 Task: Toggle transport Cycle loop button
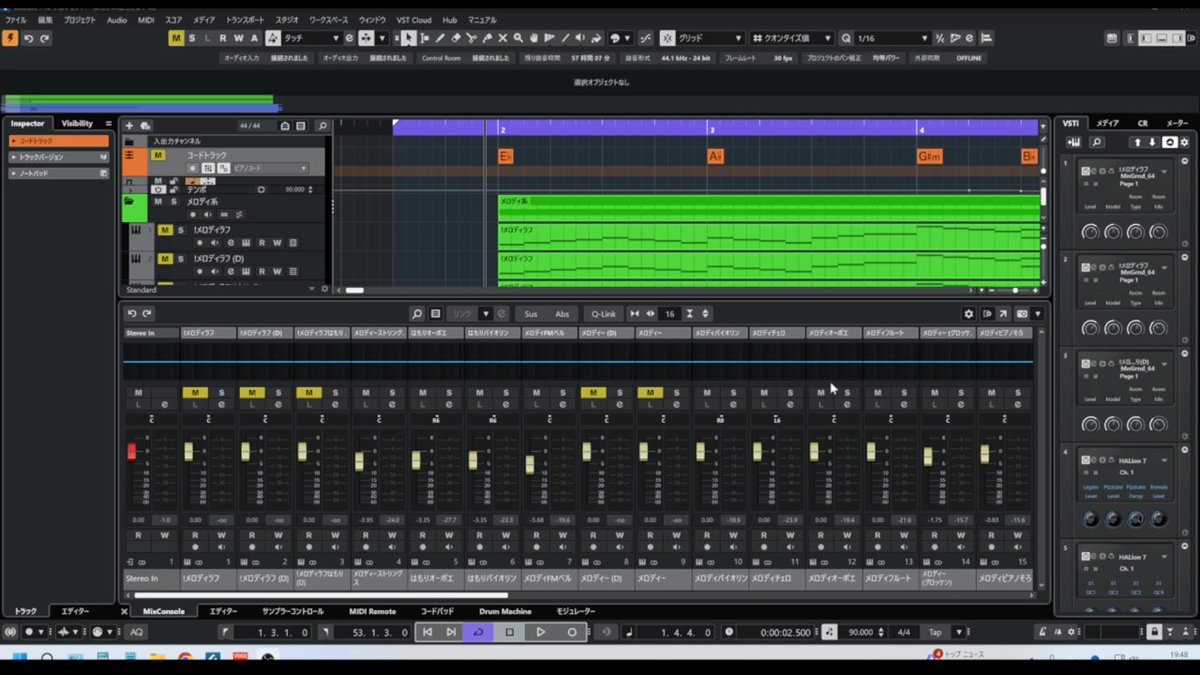(478, 632)
